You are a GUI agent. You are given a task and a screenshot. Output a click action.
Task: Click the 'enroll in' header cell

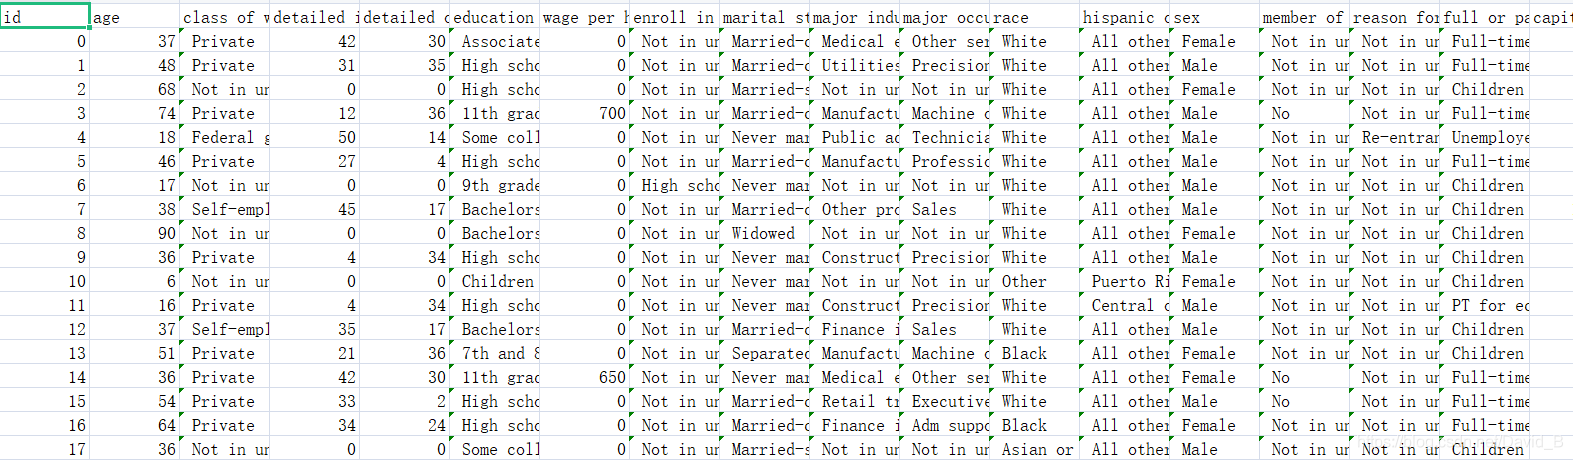coord(675,17)
